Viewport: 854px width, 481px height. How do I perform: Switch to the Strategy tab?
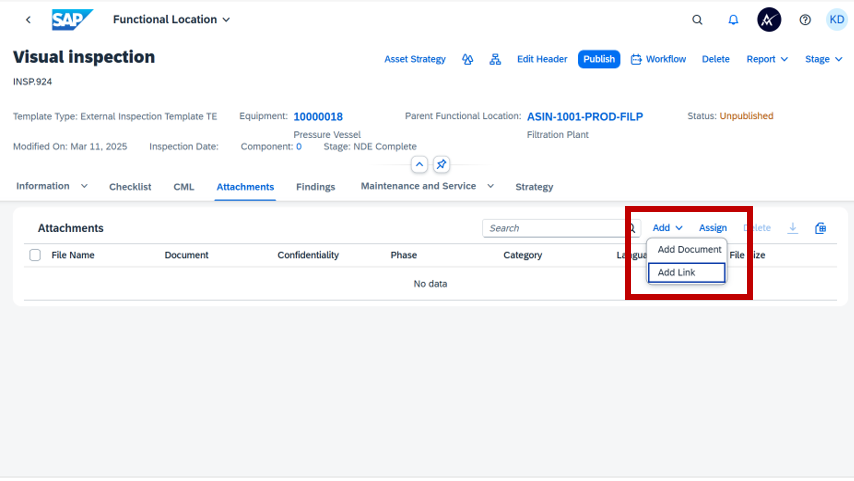point(534,187)
